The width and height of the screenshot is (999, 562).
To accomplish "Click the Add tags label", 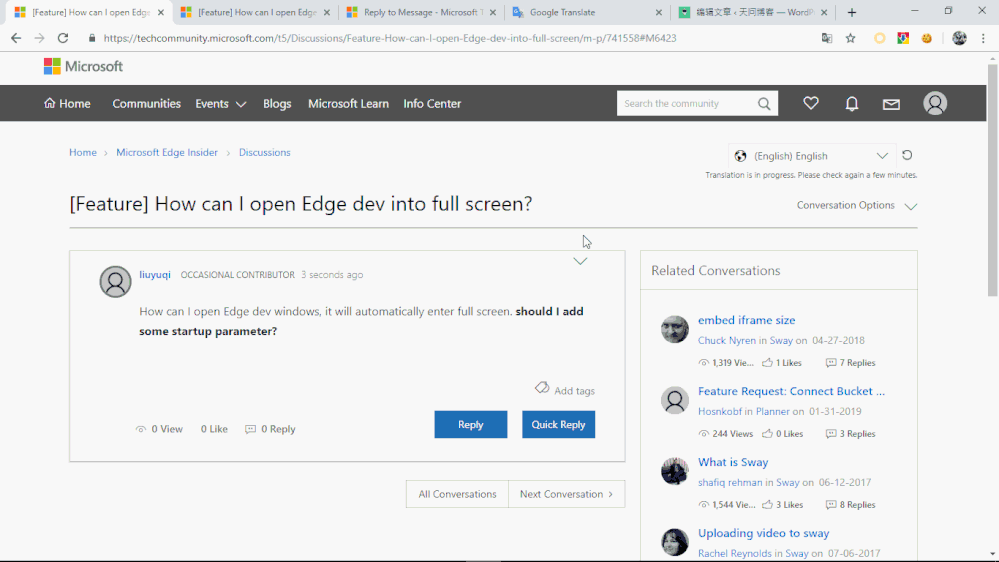I will click(574, 391).
